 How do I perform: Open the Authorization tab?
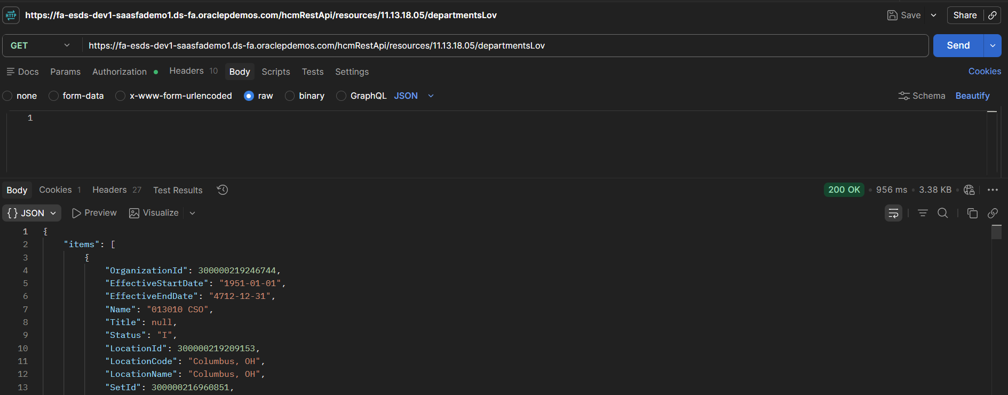coord(125,71)
